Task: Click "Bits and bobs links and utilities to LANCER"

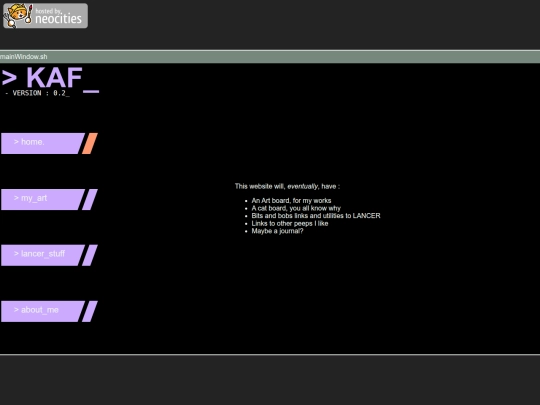Action: (x=316, y=216)
